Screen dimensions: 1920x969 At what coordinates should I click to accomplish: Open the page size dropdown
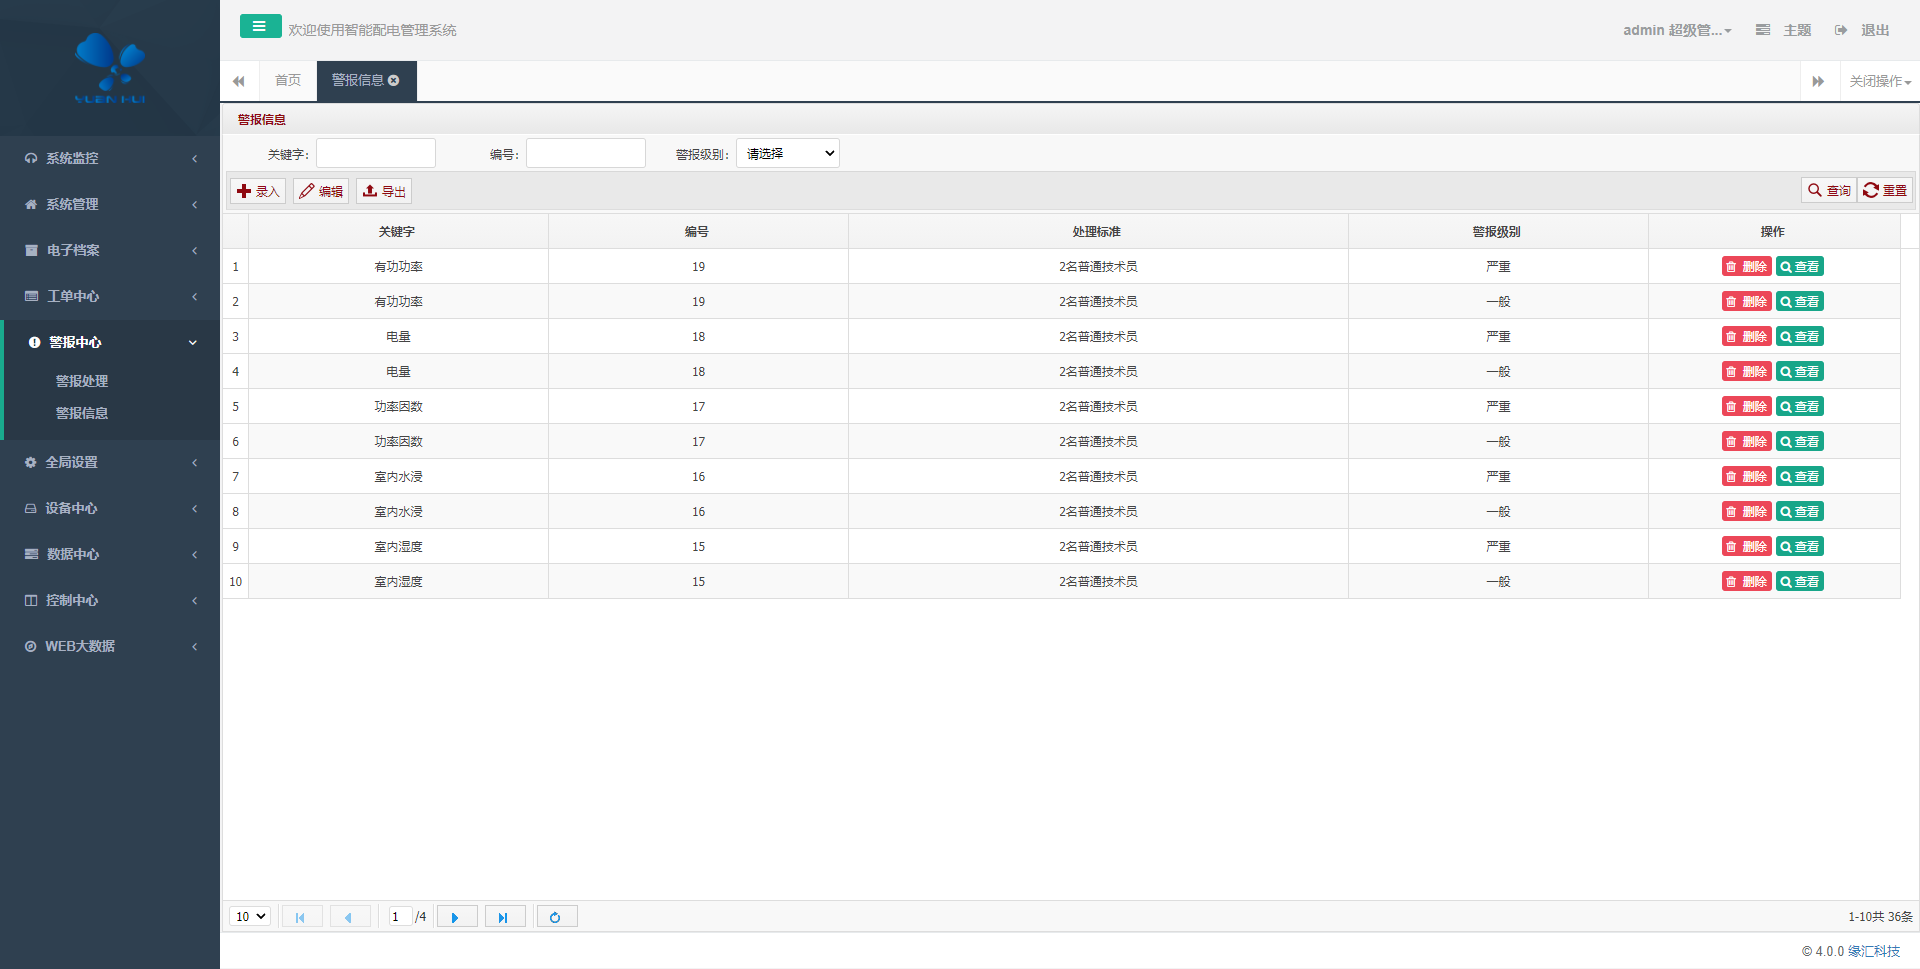(x=250, y=917)
